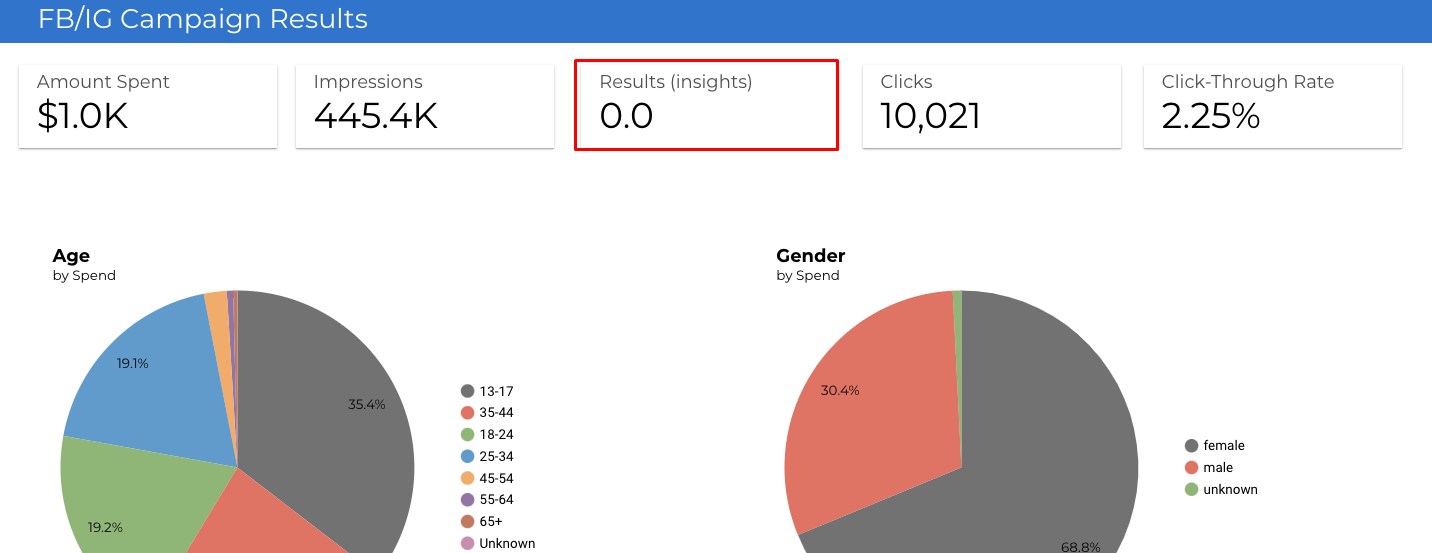1432x553 pixels.
Task: Click the orange 45-54 legend marker
Action: (x=467, y=479)
